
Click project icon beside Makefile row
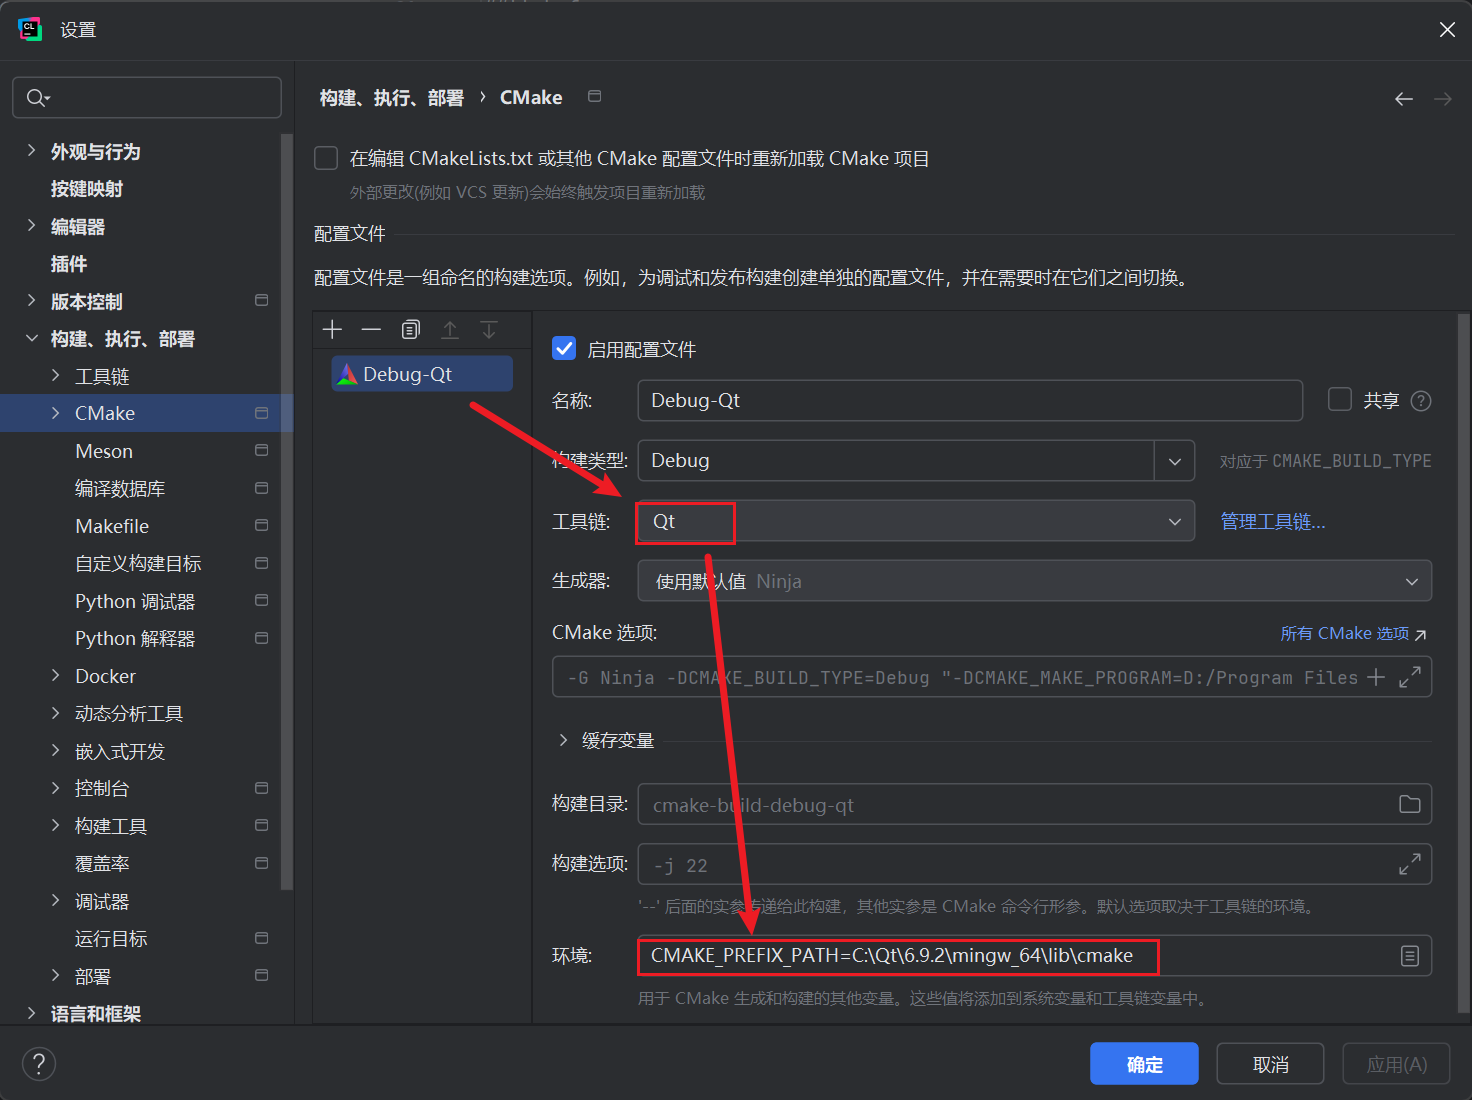pyautogui.click(x=262, y=525)
